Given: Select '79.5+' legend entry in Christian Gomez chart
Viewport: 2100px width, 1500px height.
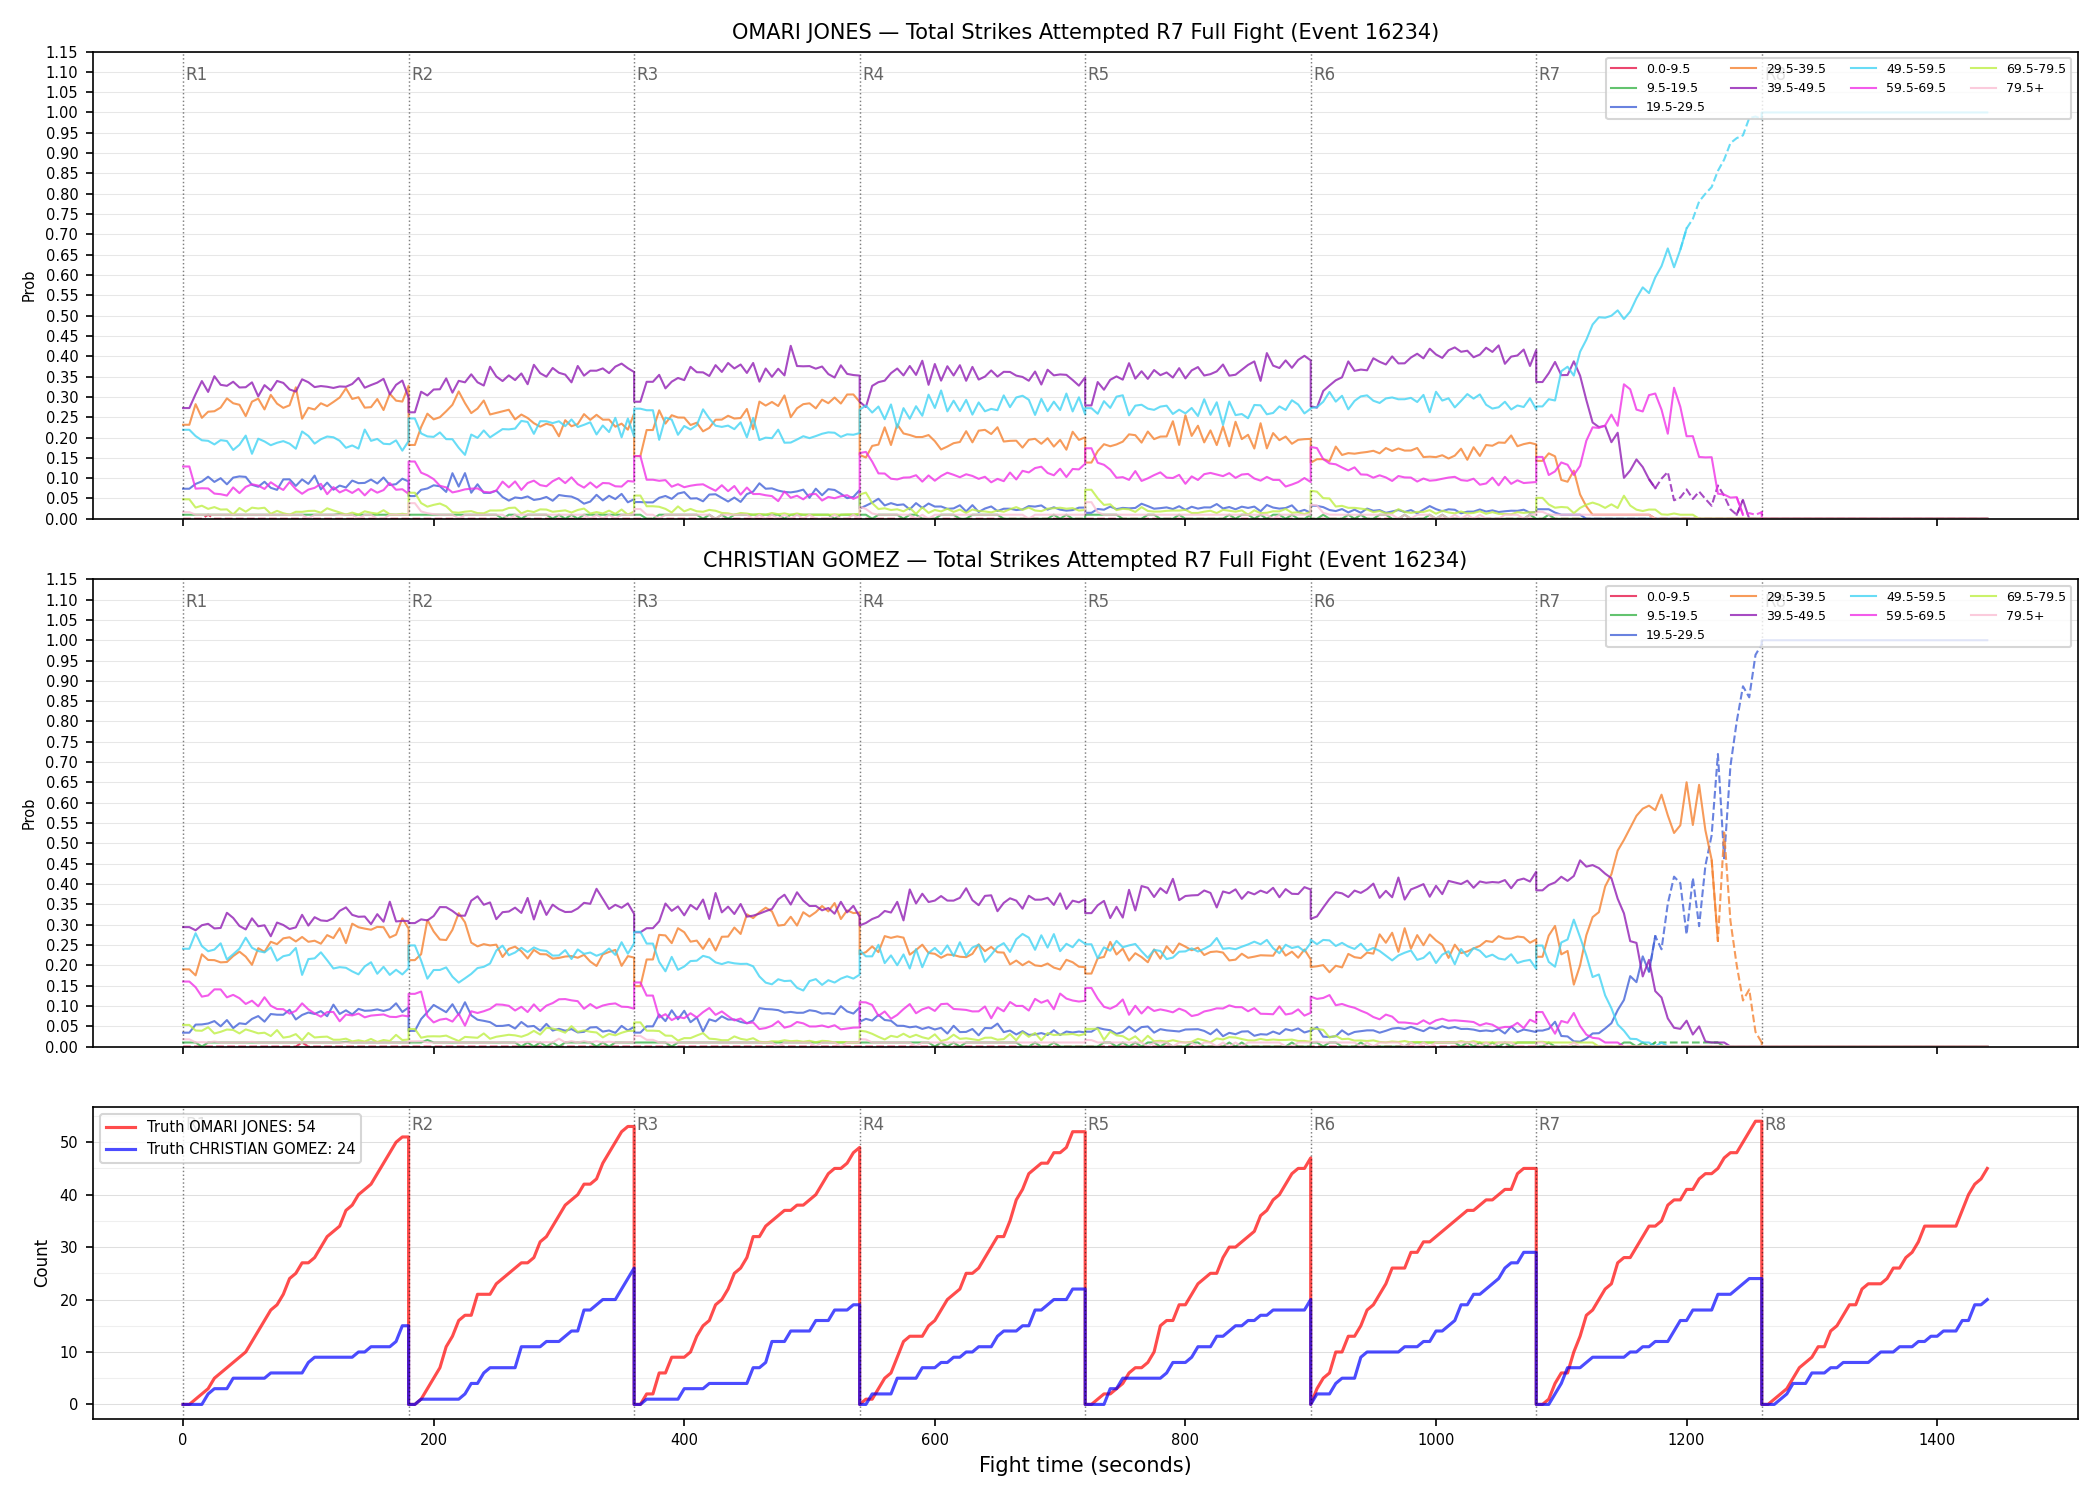Looking at the screenshot, I should pyautogui.click(x=2007, y=616).
